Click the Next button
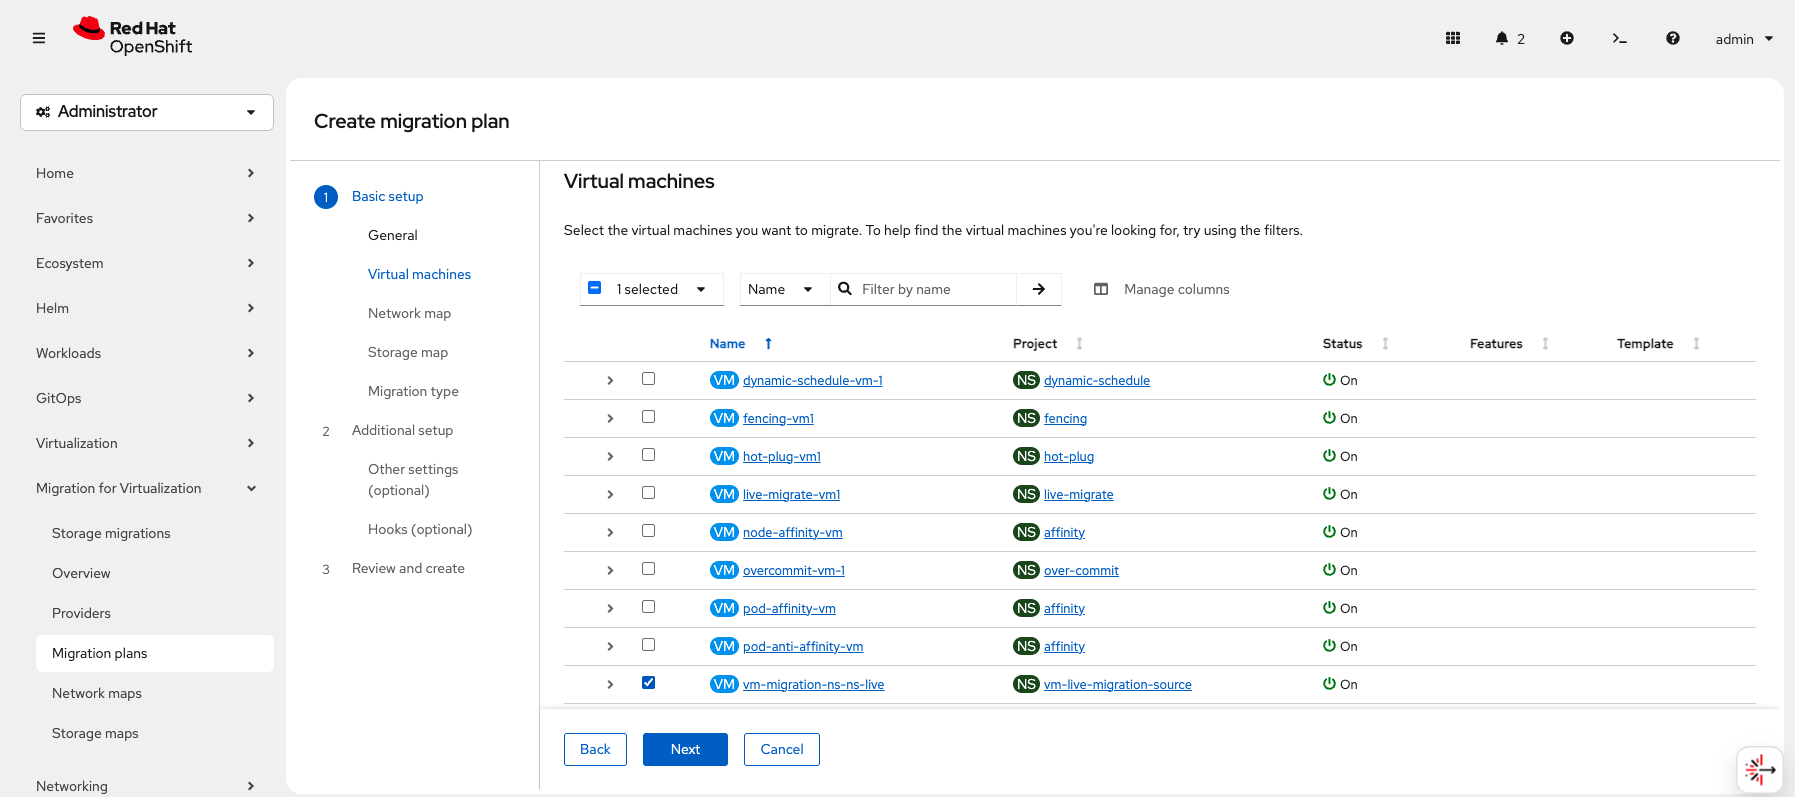Image resolution: width=1795 pixels, height=797 pixels. tap(685, 749)
